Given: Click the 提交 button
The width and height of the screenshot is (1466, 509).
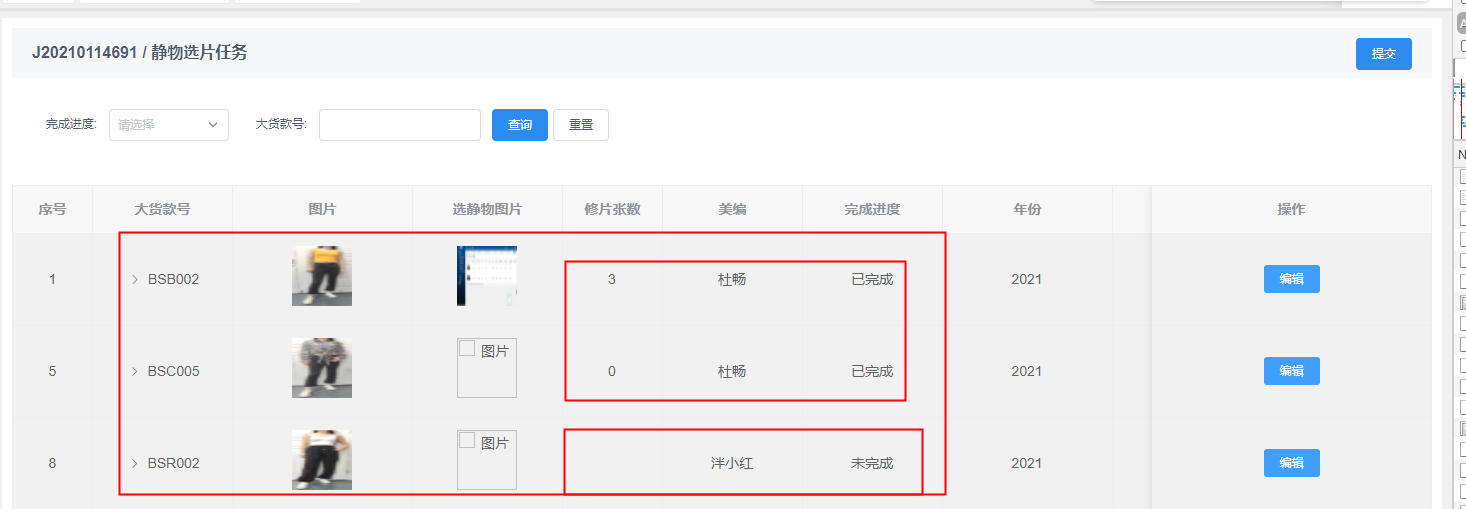Looking at the screenshot, I should tap(1383, 54).
